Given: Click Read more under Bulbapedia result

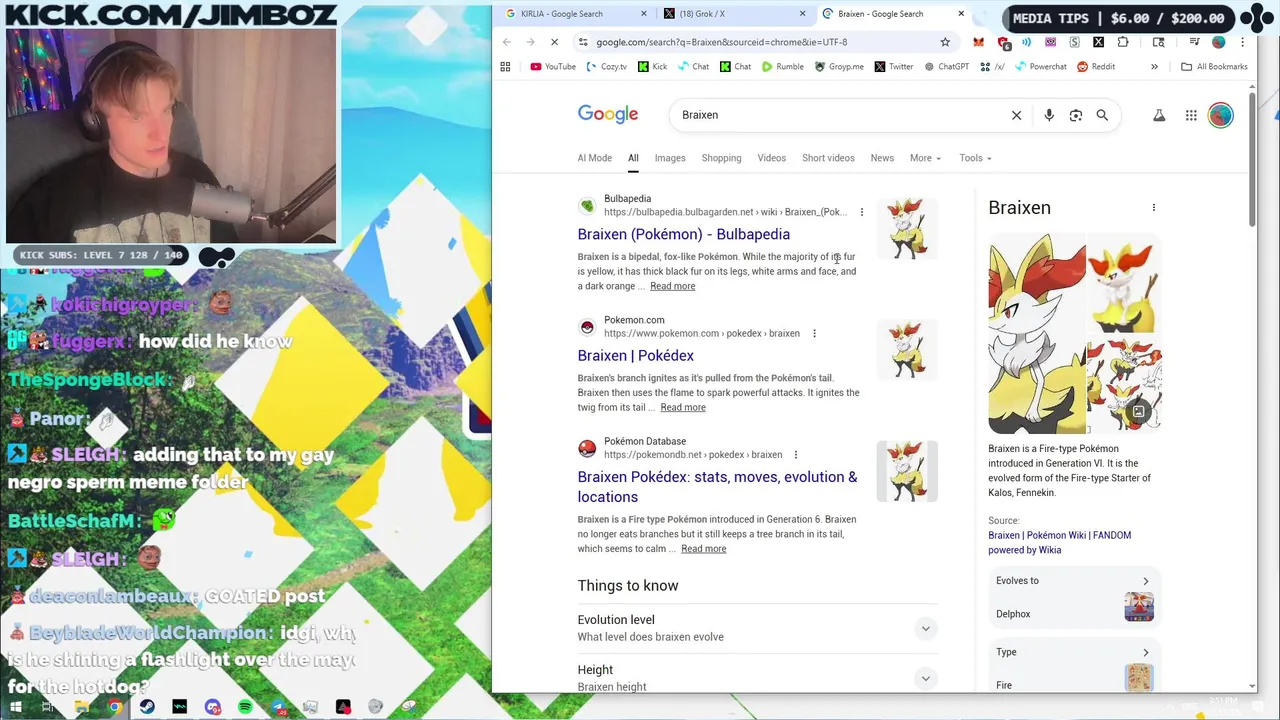Looking at the screenshot, I should [x=672, y=286].
